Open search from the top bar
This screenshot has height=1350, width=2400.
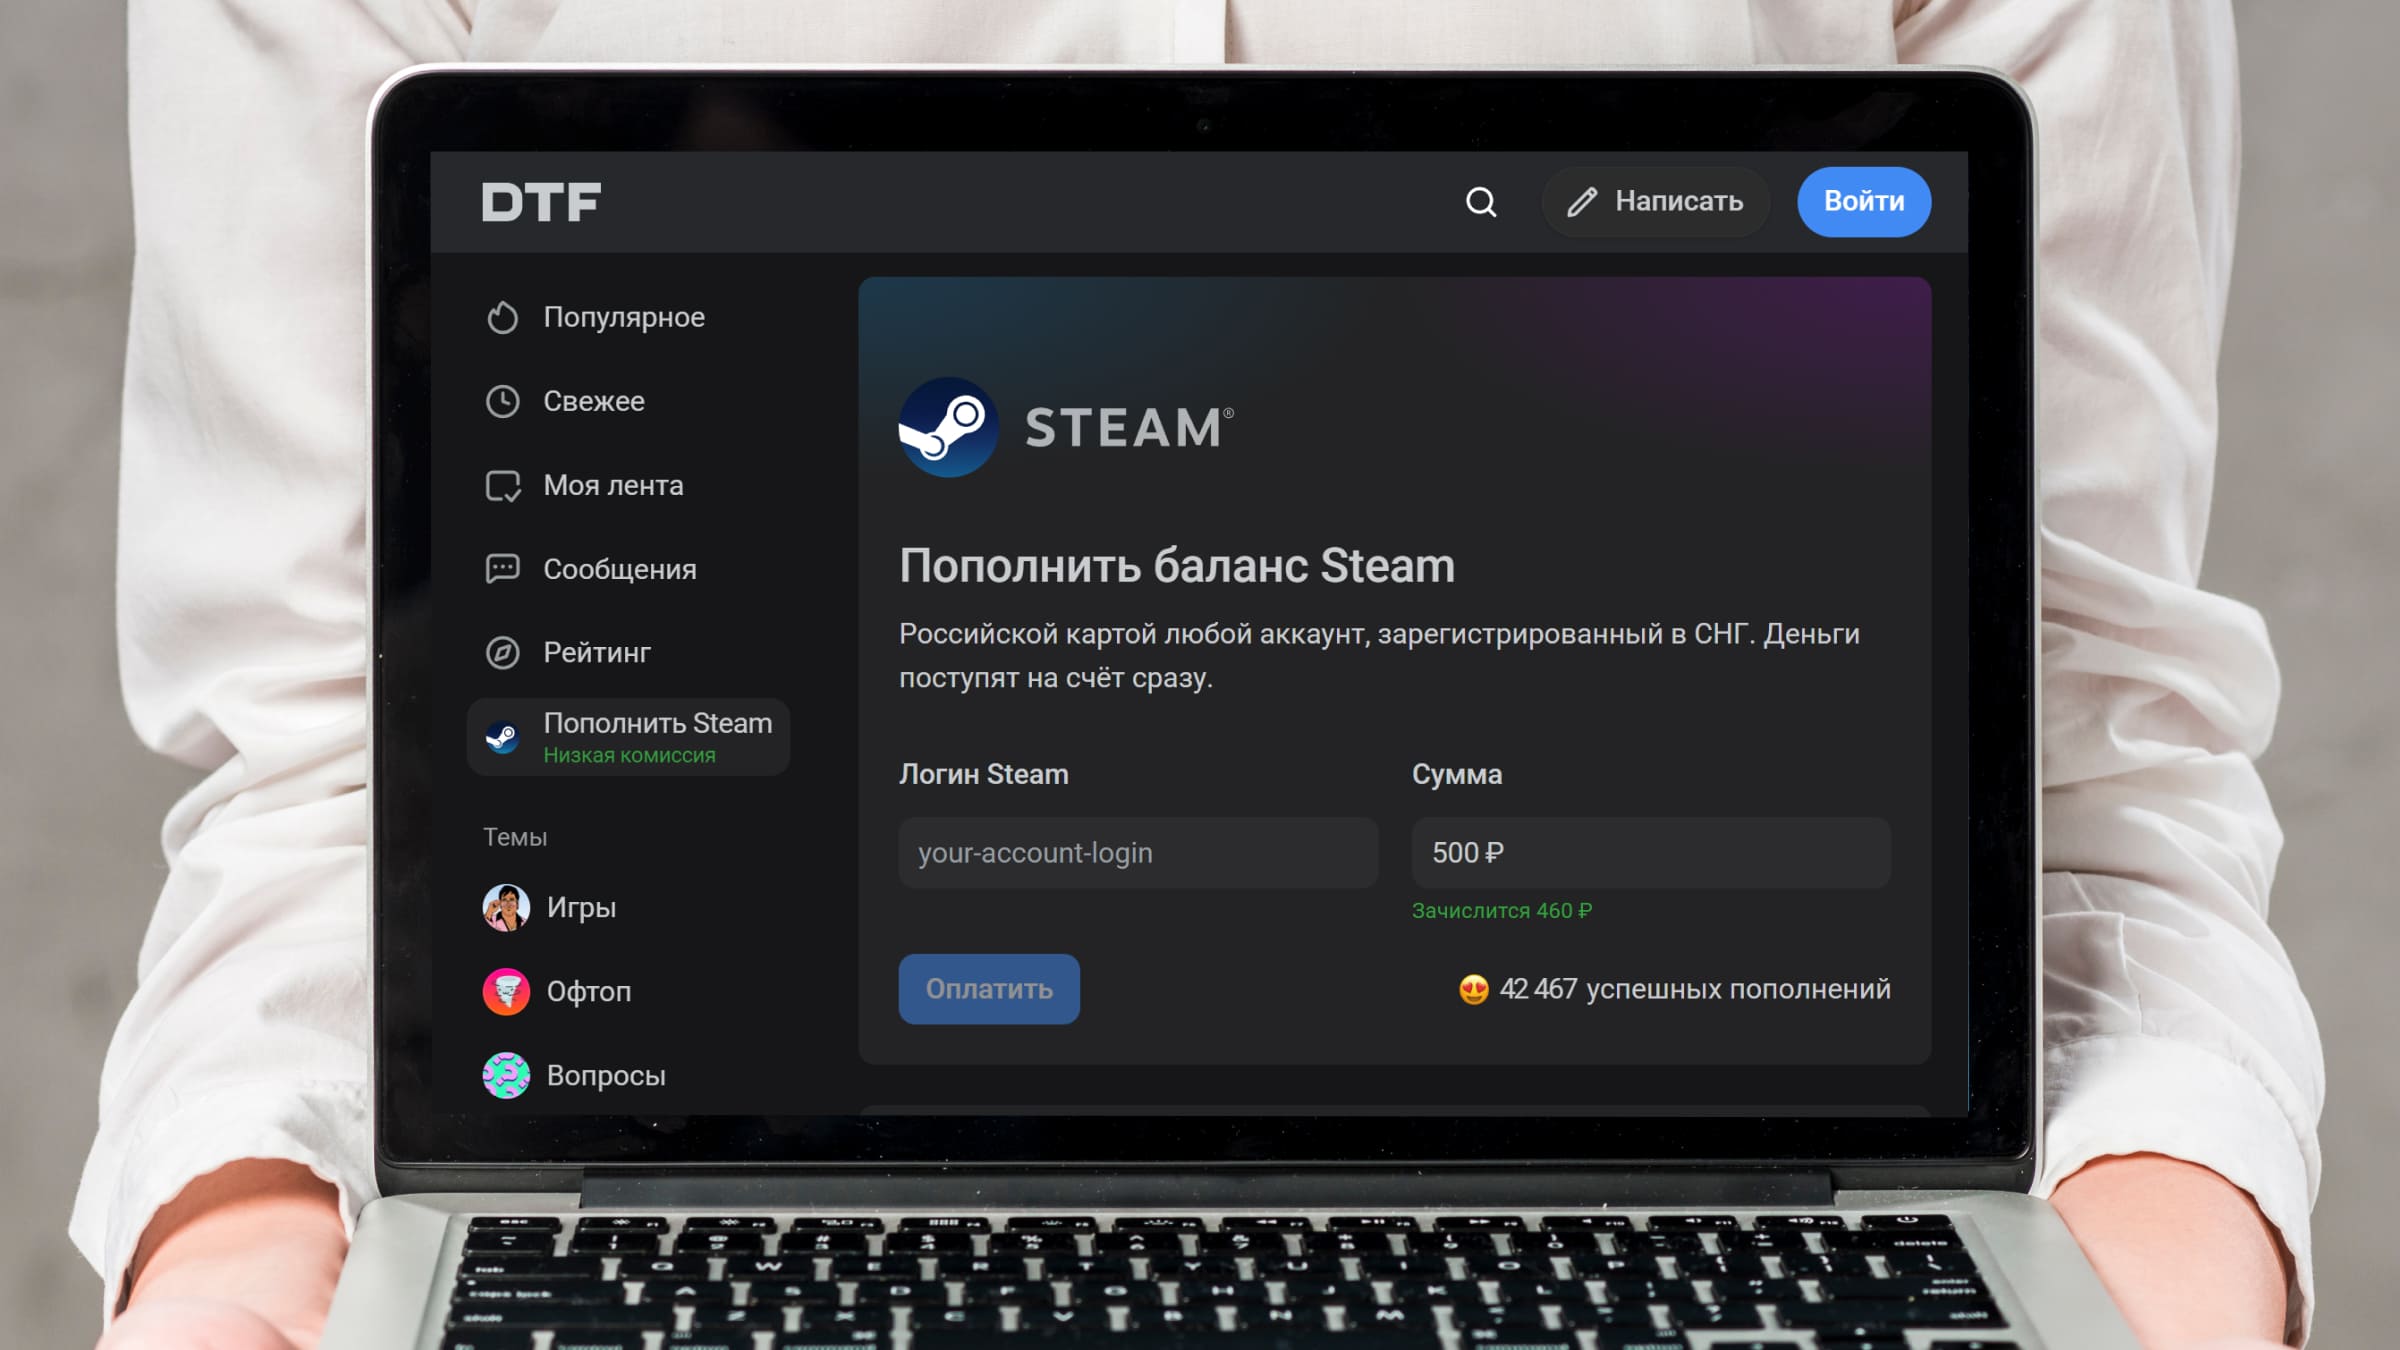pyautogui.click(x=1482, y=202)
